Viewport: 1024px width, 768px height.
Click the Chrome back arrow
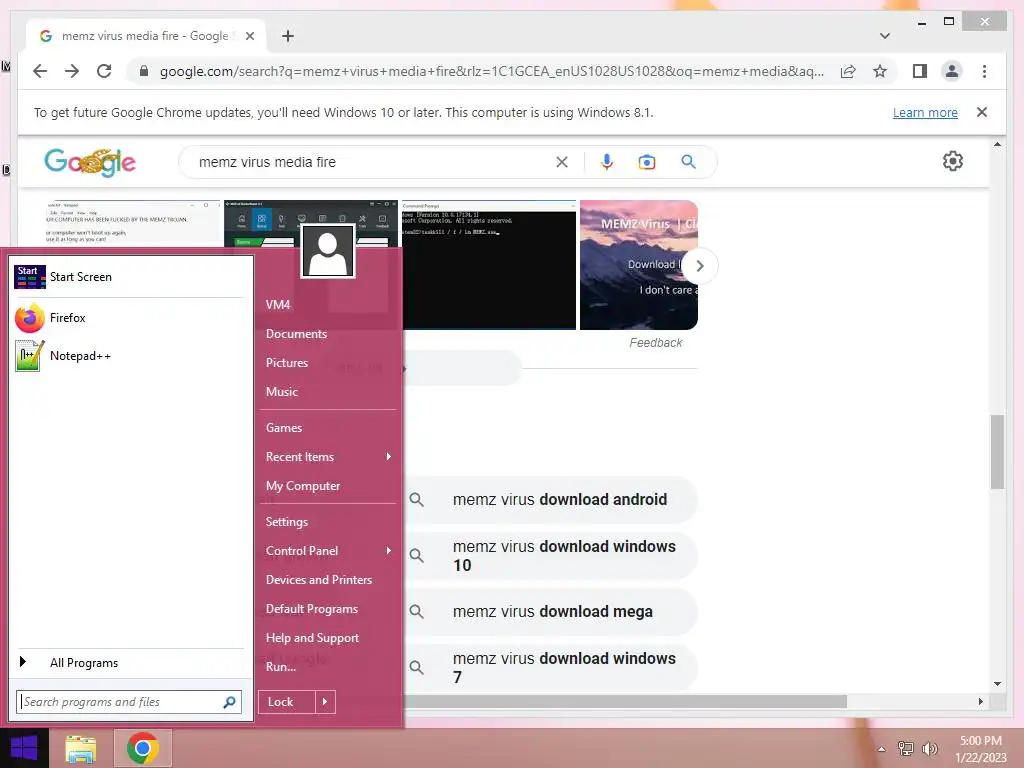40,71
